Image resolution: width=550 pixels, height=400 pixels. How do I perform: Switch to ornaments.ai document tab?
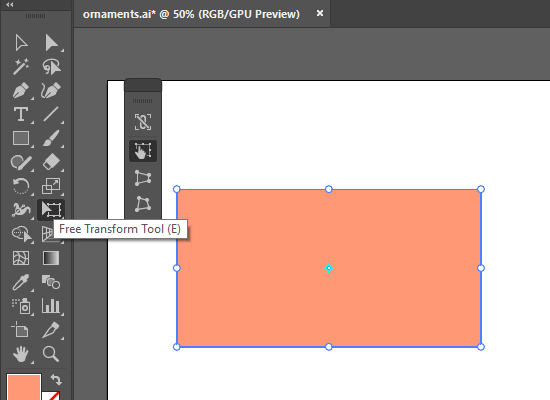point(191,14)
